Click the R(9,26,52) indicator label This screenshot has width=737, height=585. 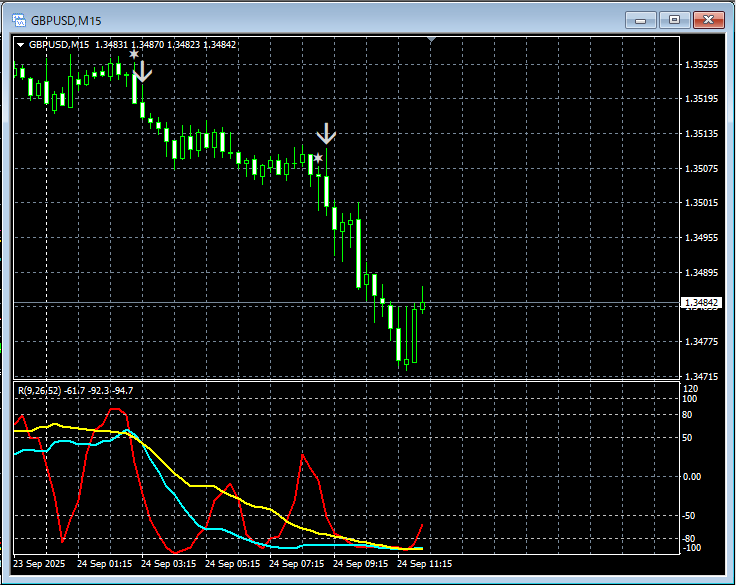(x=40, y=390)
